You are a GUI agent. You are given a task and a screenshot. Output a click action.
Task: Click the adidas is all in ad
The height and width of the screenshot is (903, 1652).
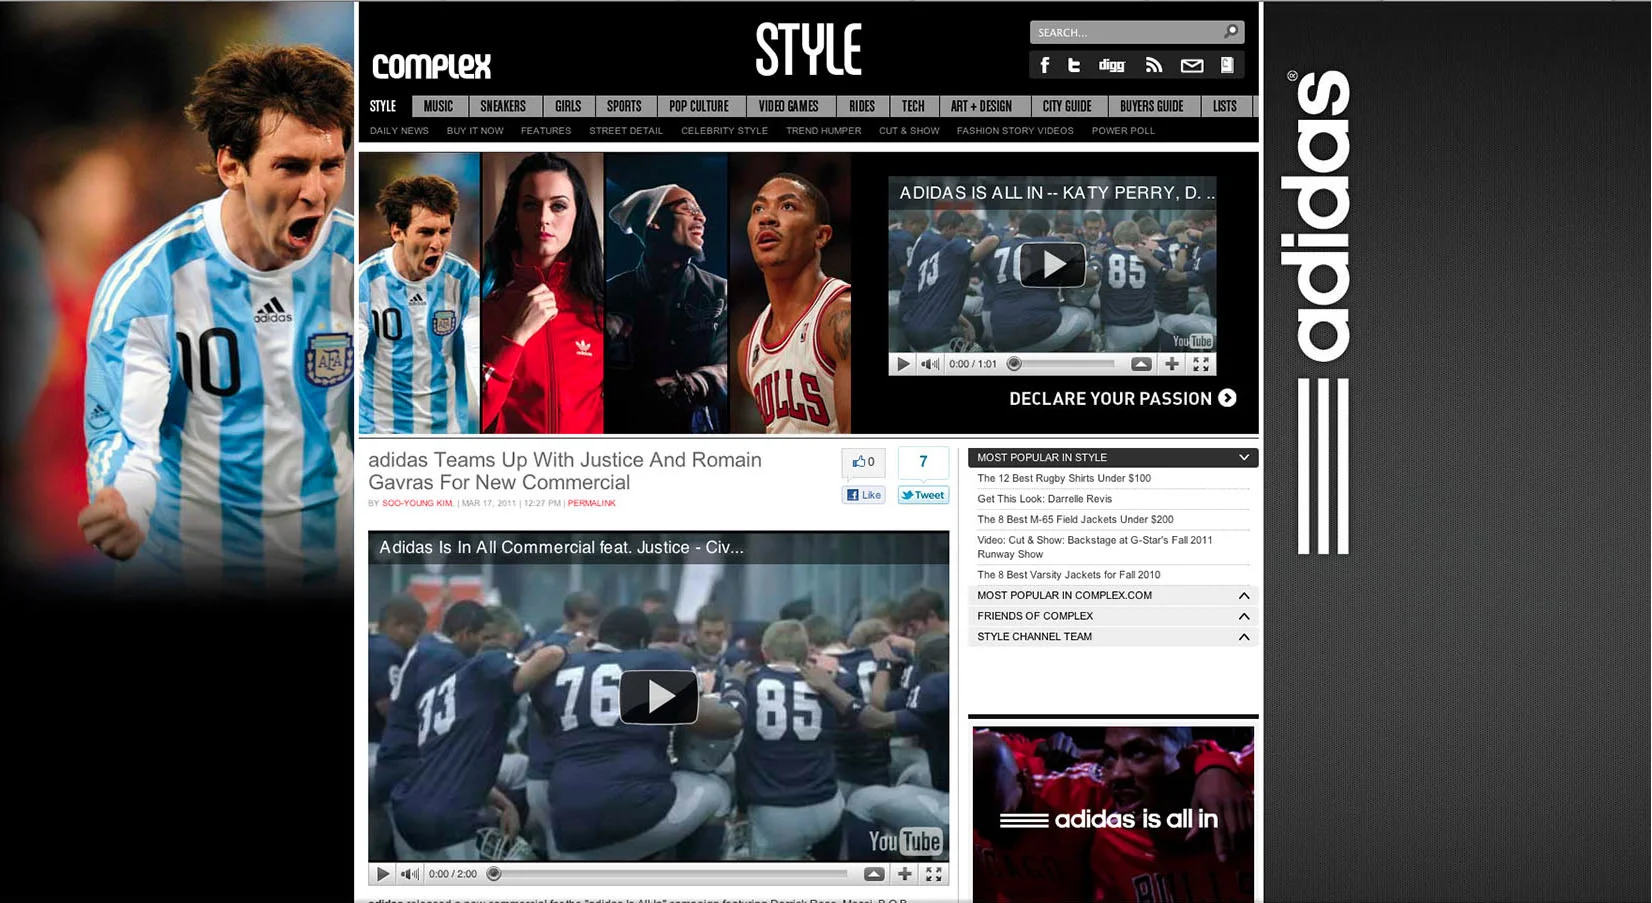[x=1113, y=815]
